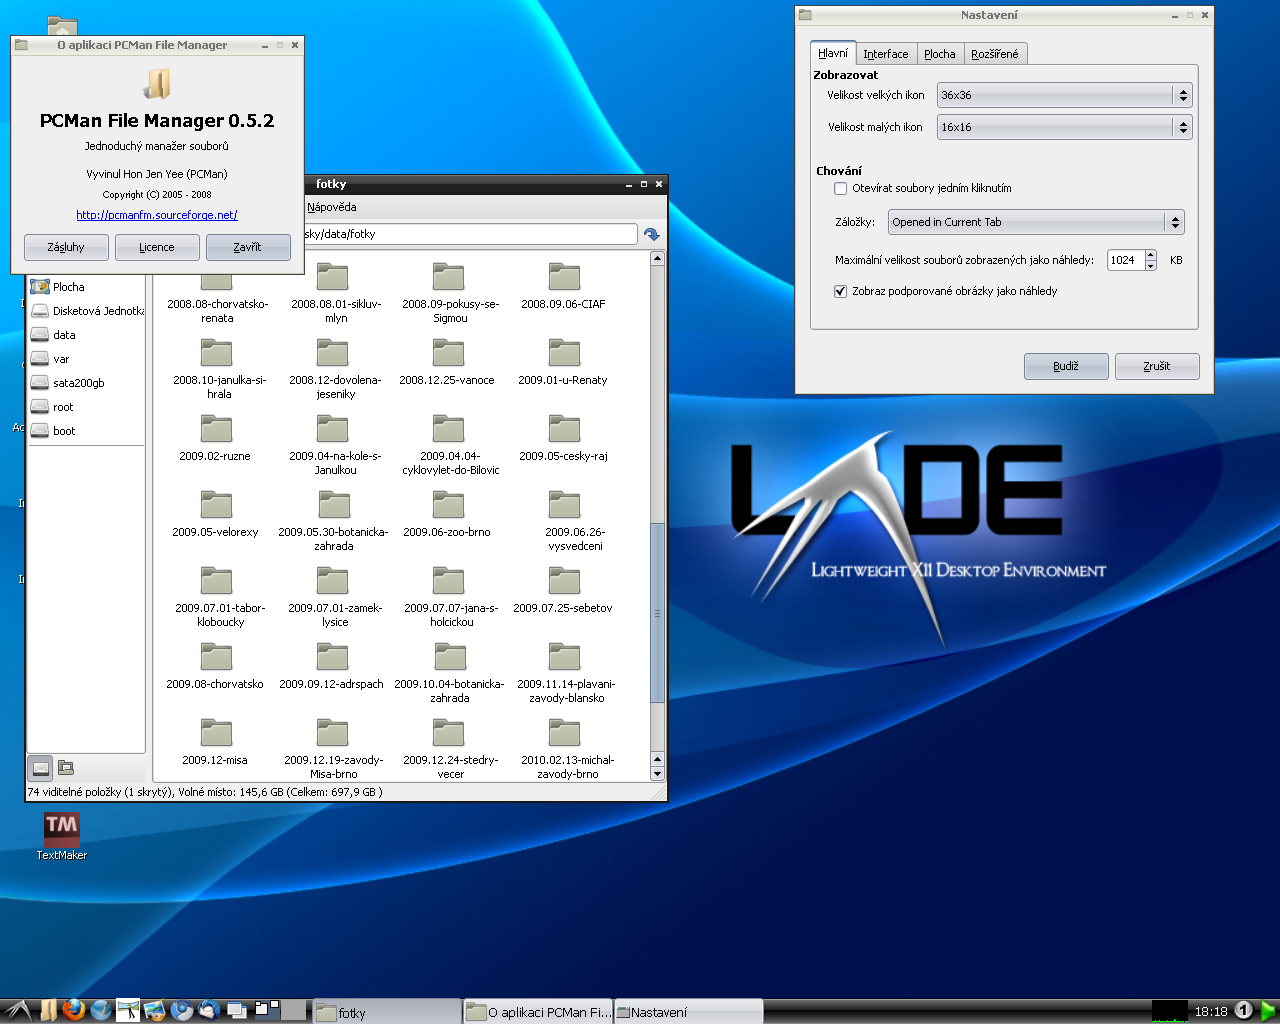Click the 1024 KB size input field
The width and height of the screenshot is (1280, 1024).
click(x=1126, y=260)
